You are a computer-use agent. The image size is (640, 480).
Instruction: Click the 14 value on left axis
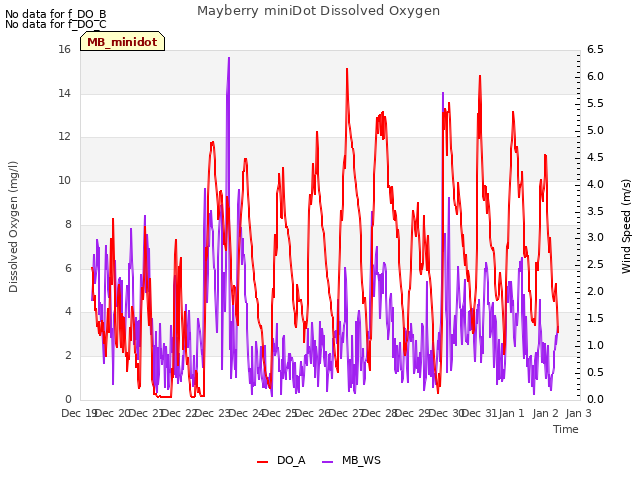coord(64,93)
